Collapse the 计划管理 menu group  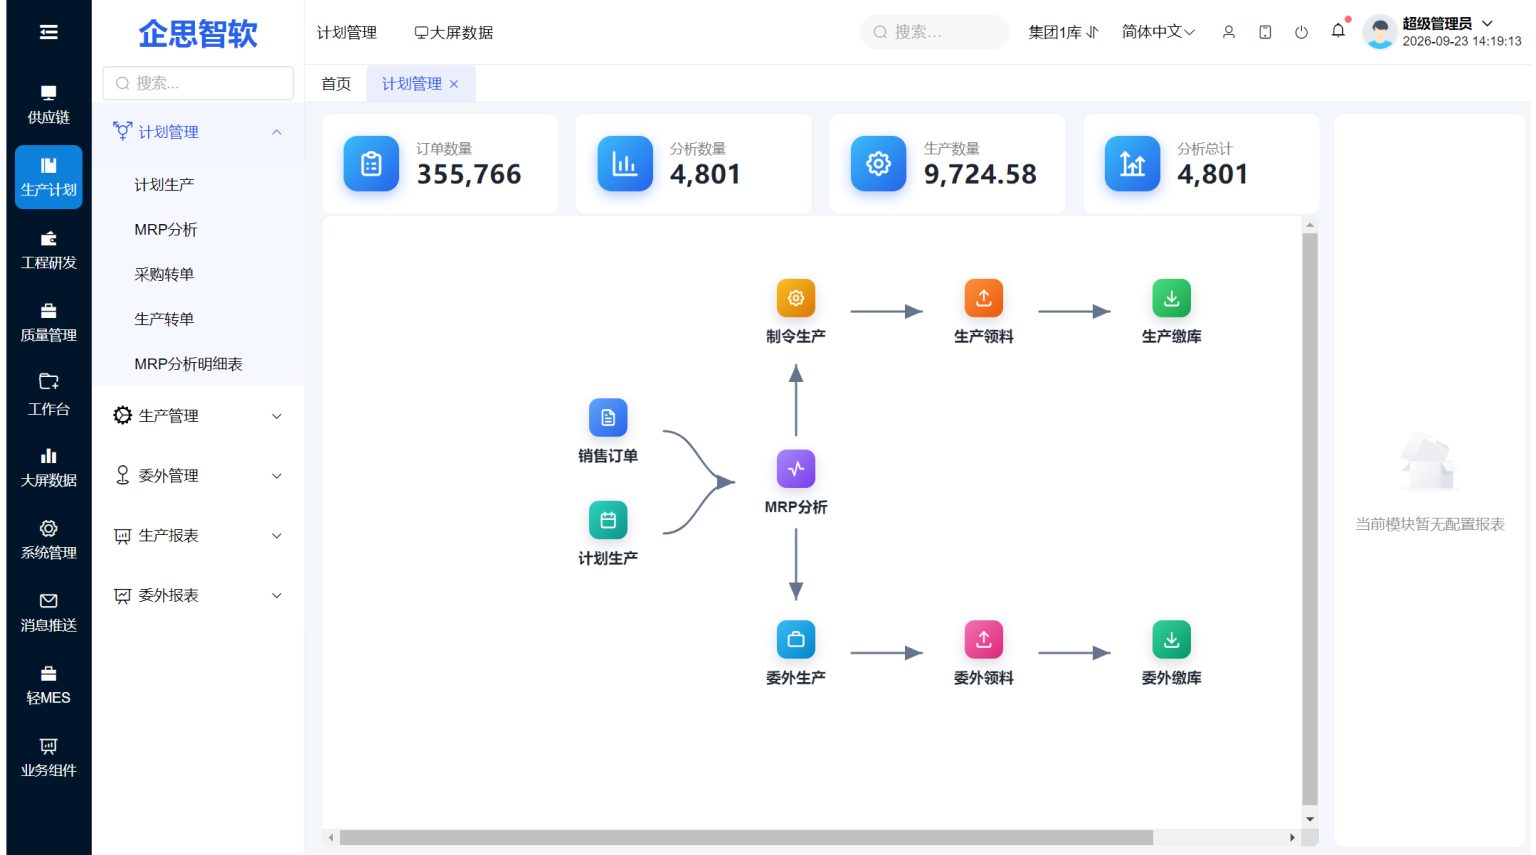tap(198, 132)
